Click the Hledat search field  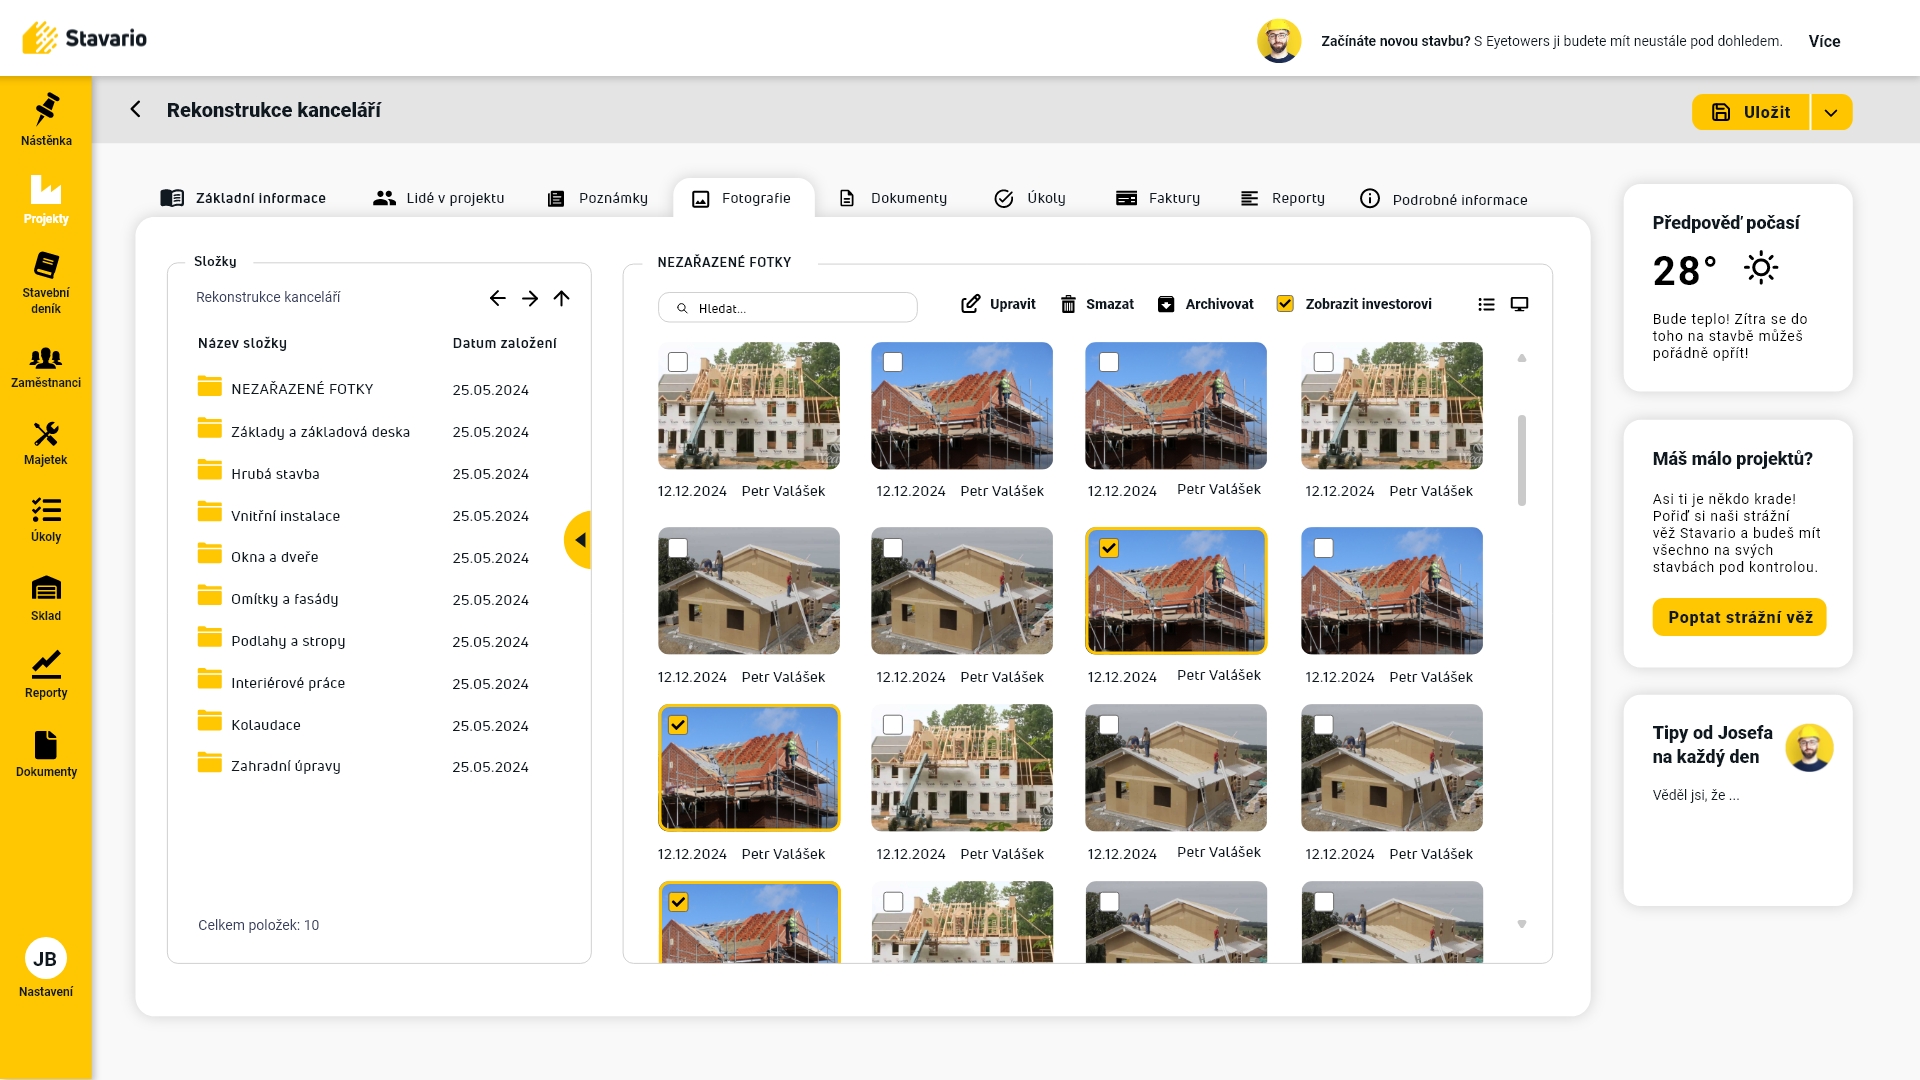(x=790, y=309)
